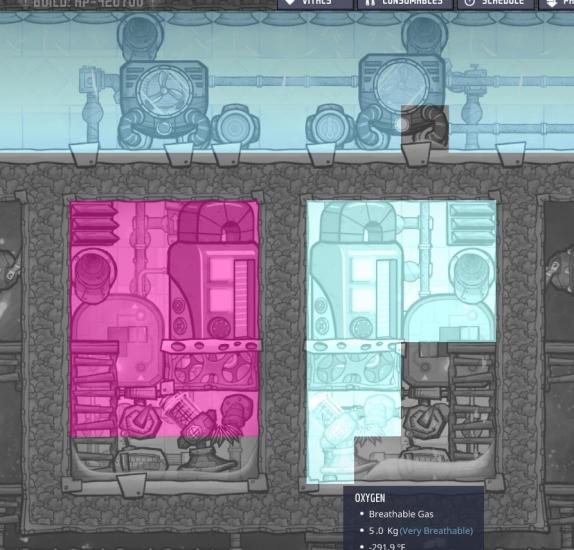Select the louvered vent in cyan room

point(472,223)
